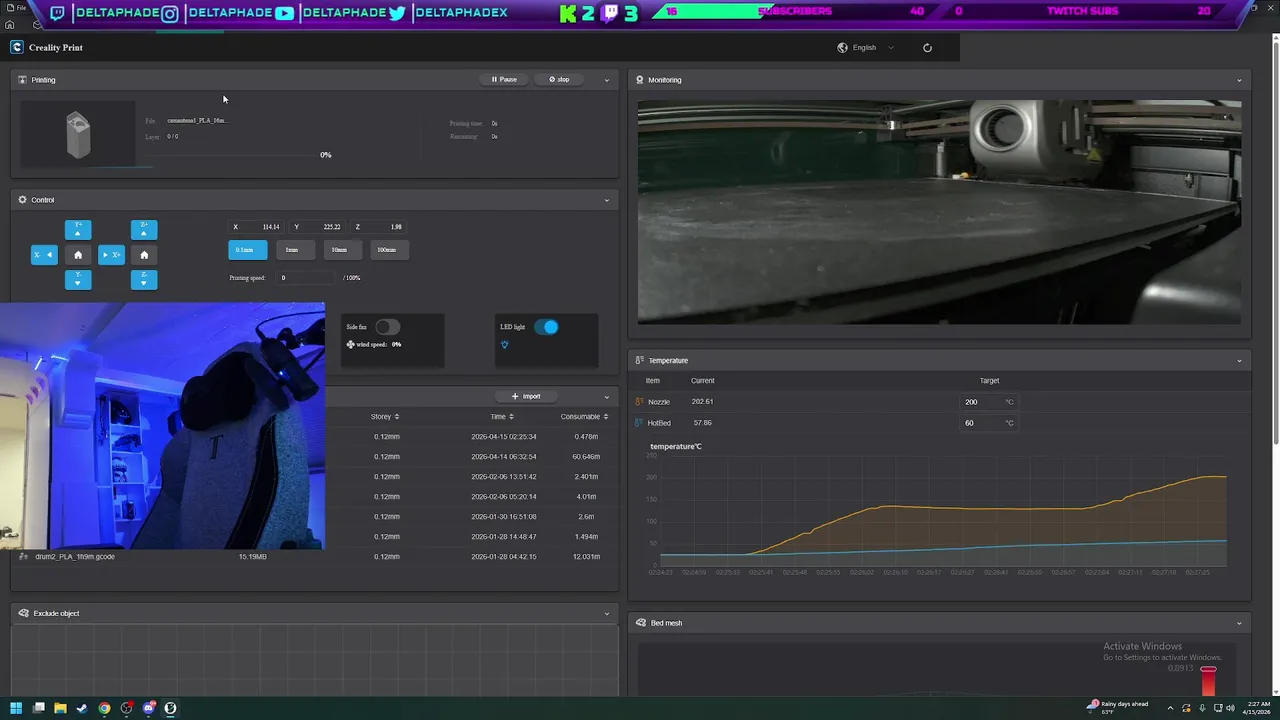Open Discord from taskbar

click(148, 708)
